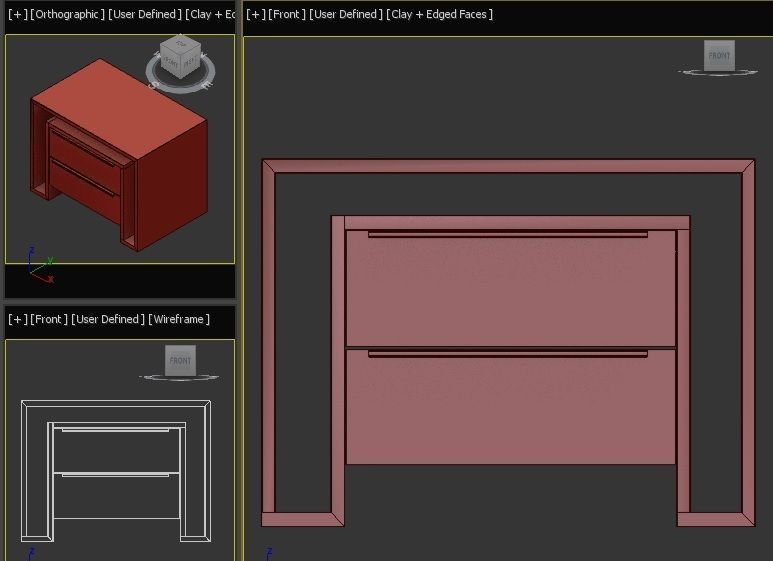Viewport: 773px width, 561px height.
Task: Open [User Defined] menu in the Orthographic viewport
Action: [145, 15]
